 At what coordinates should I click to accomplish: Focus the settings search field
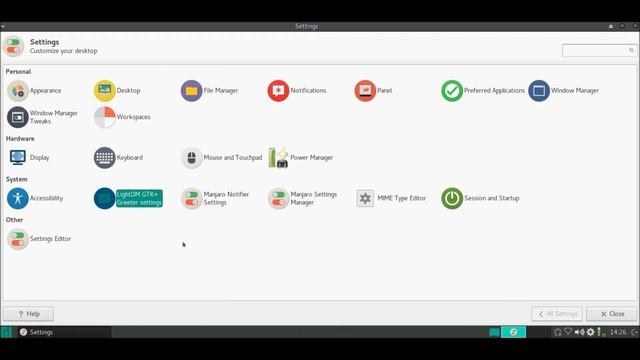(x=599, y=50)
